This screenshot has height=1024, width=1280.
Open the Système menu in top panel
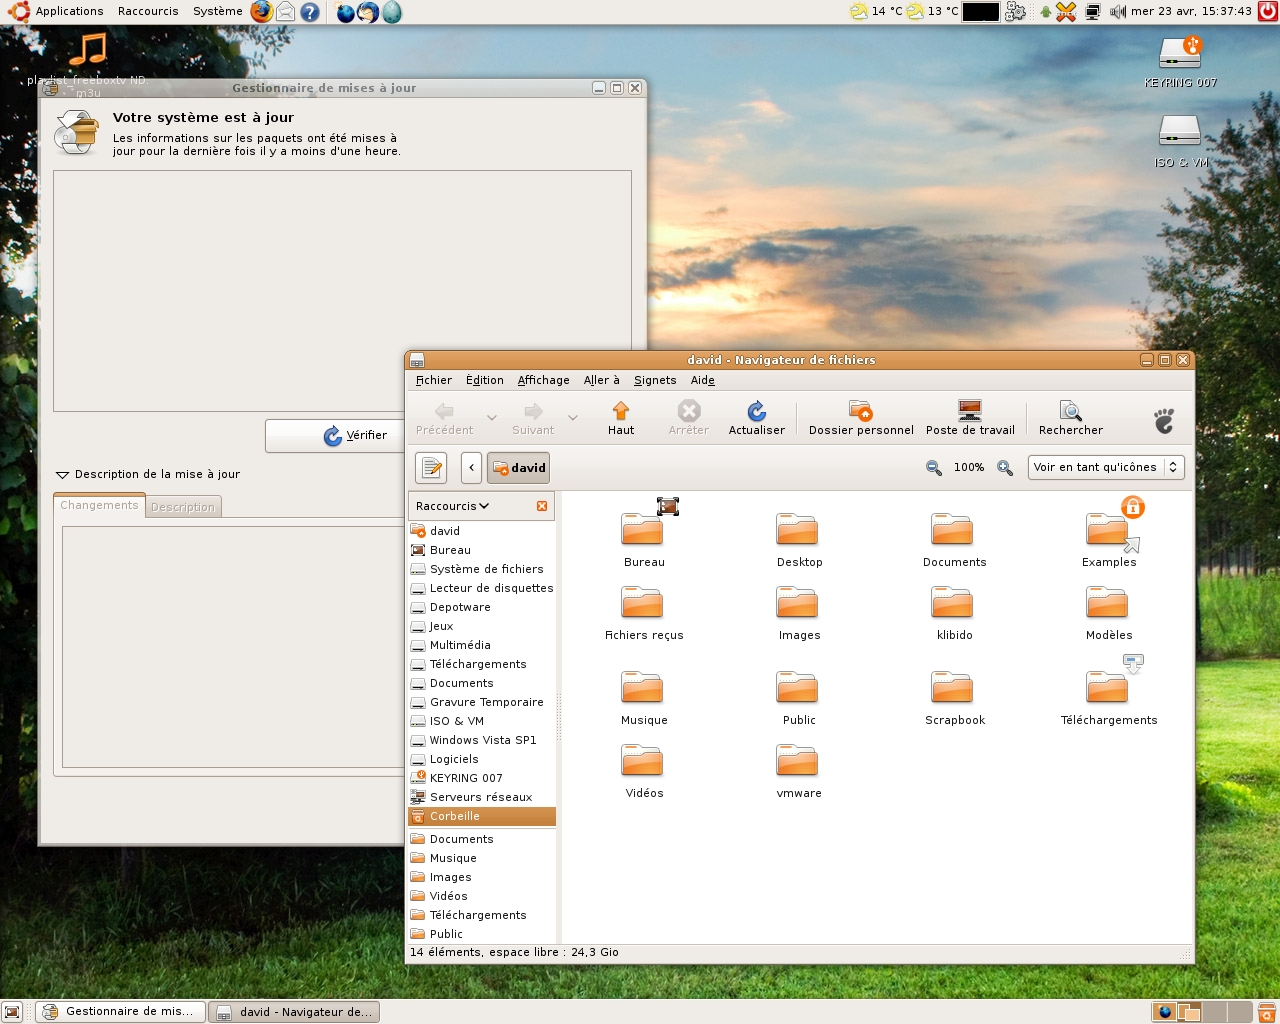(217, 12)
